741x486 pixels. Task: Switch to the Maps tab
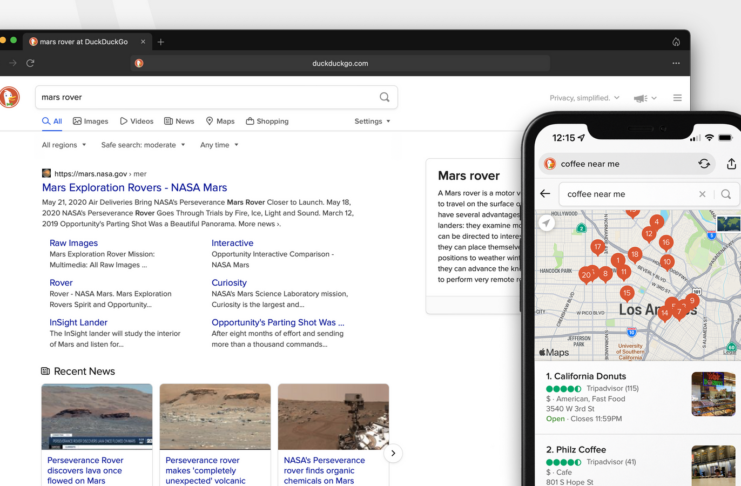point(220,121)
